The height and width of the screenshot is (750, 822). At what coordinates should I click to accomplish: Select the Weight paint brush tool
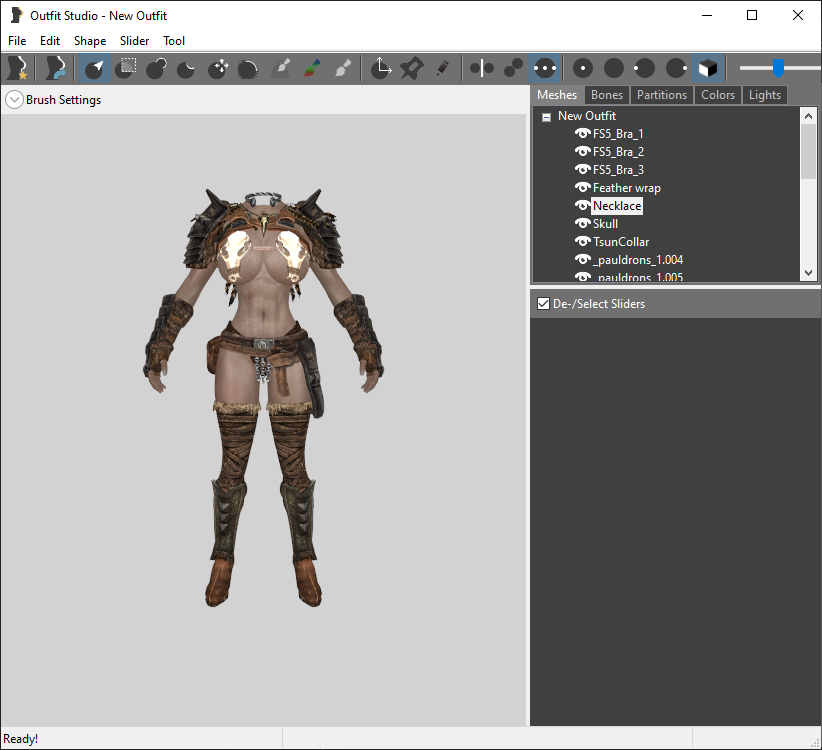tap(280, 68)
